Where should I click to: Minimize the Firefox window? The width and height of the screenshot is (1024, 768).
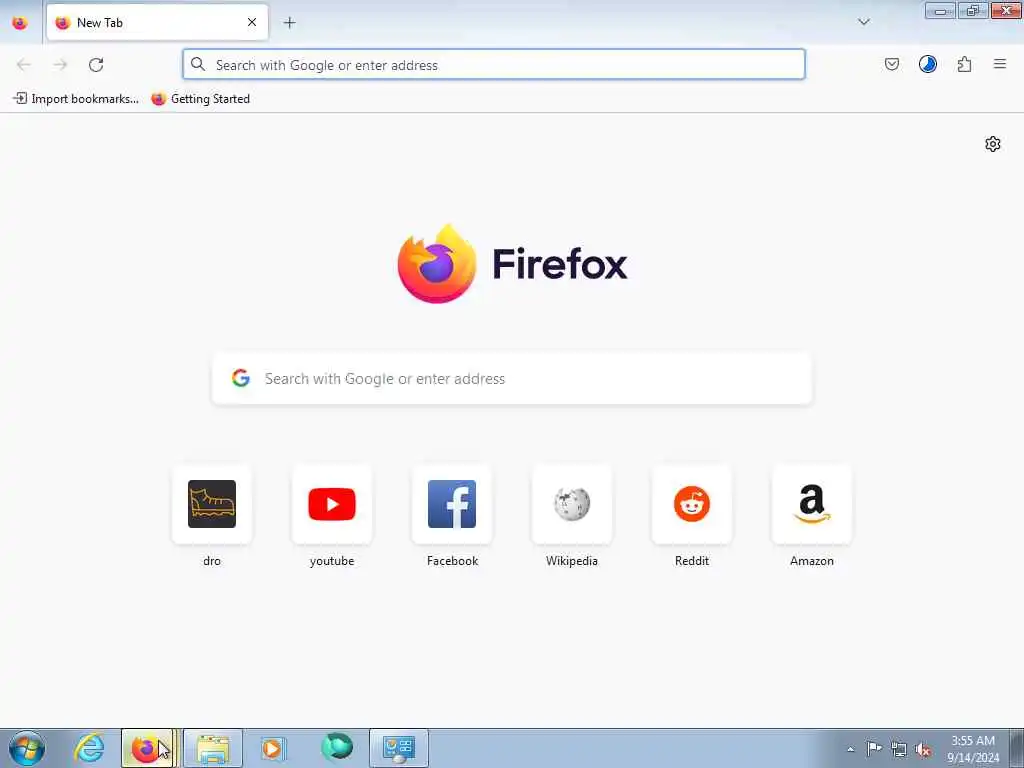click(940, 10)
